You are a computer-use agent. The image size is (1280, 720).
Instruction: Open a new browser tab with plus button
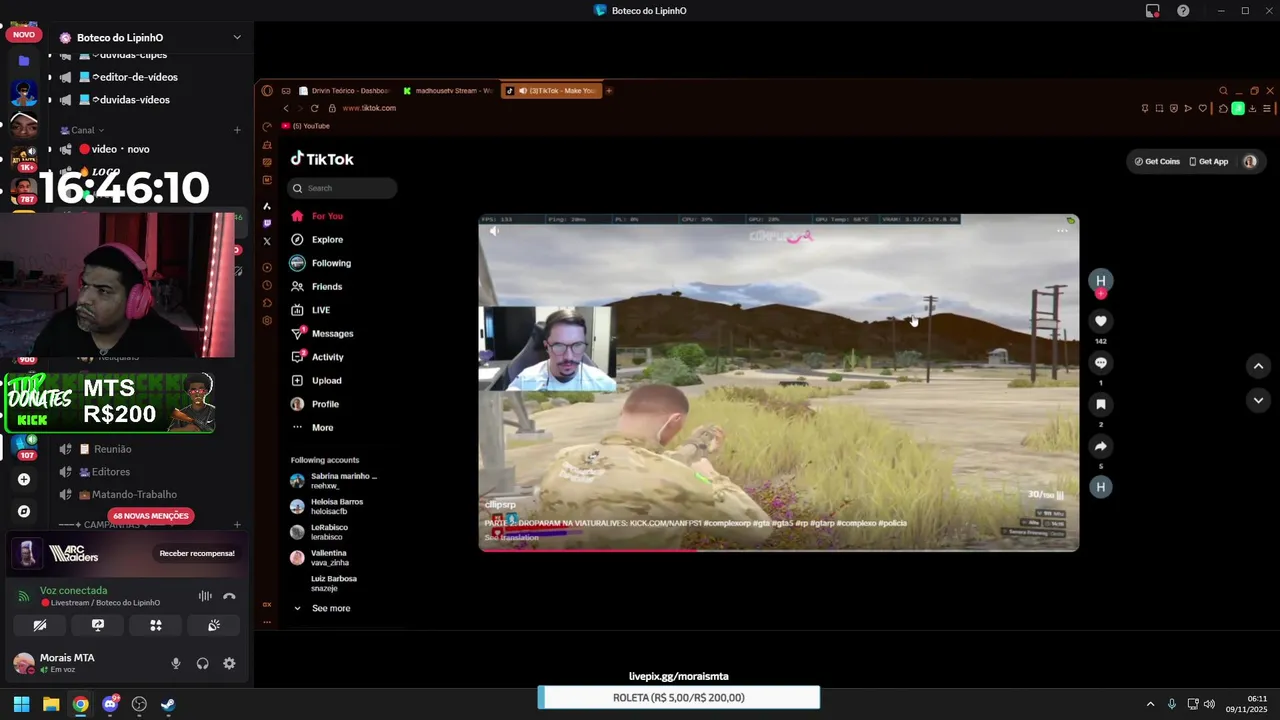608,91
